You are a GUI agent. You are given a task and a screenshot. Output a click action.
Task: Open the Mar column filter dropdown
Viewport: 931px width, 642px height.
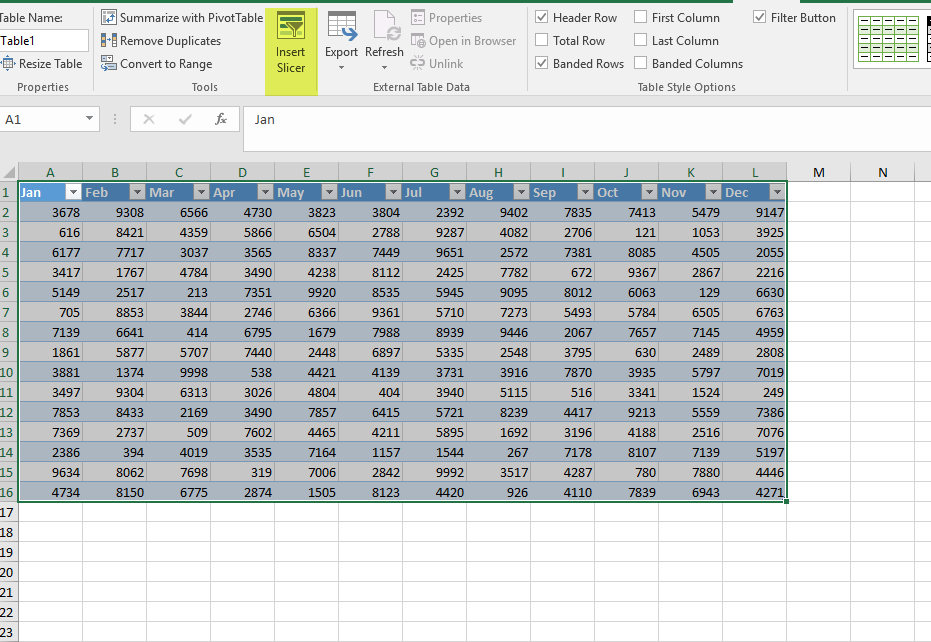(x=201, y=192)
